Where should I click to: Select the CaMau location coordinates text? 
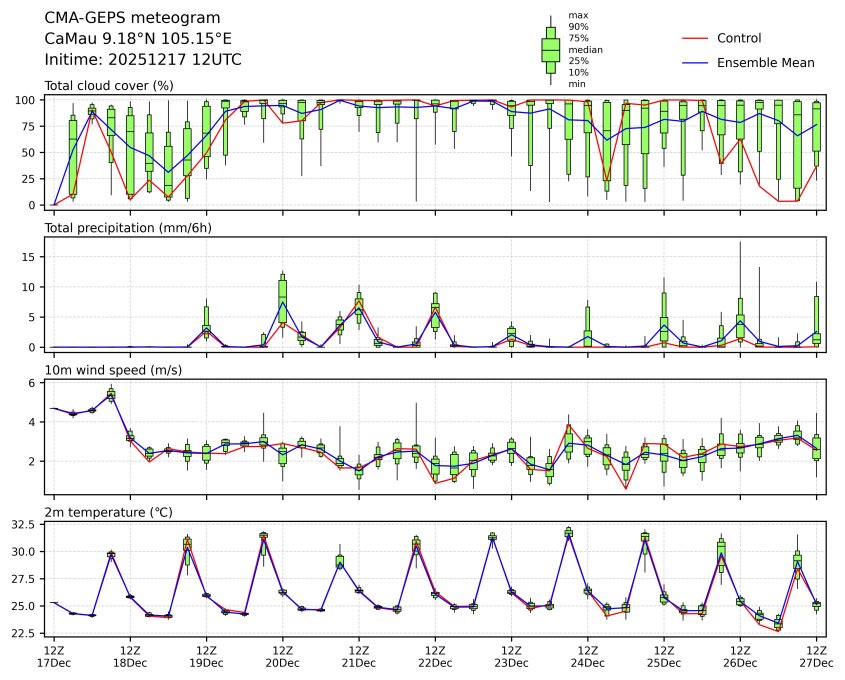click(x=138, y=38)
